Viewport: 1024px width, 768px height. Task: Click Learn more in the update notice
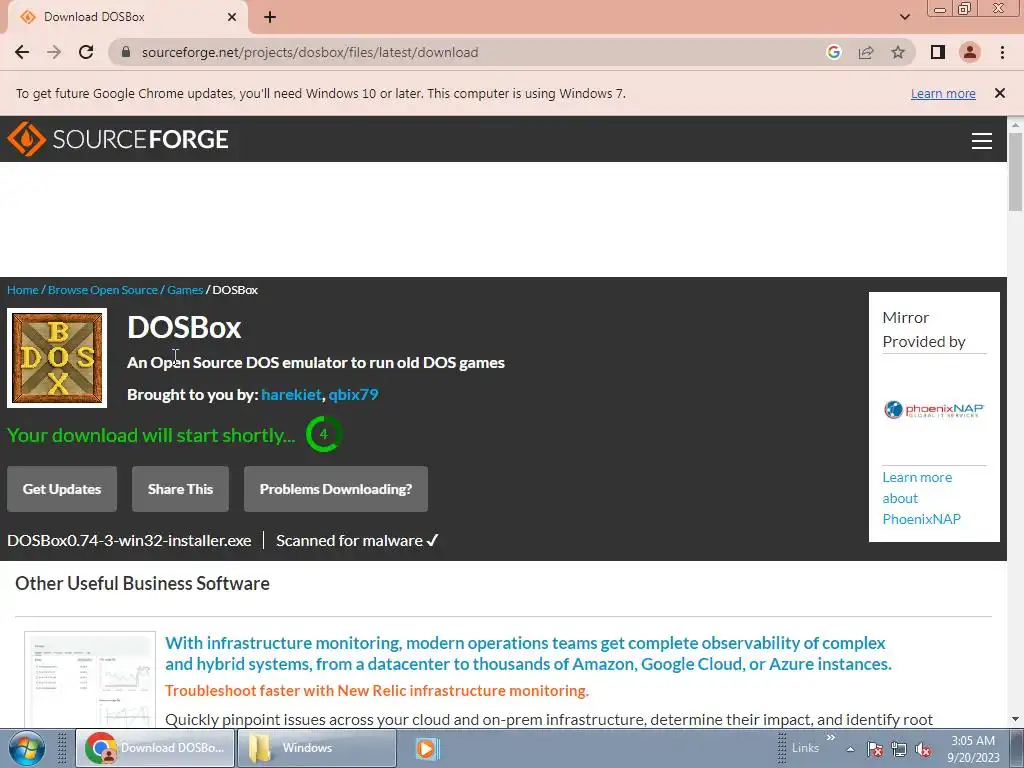(x=943, y=93)
